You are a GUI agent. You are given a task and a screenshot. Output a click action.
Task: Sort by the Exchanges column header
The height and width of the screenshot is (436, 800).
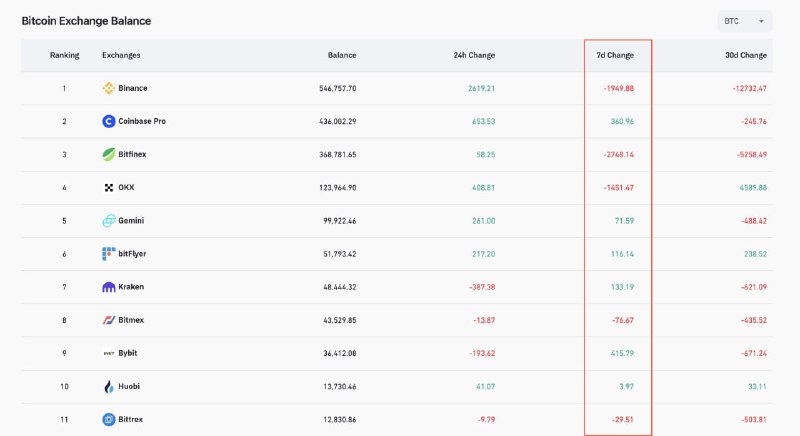[121, 55]
